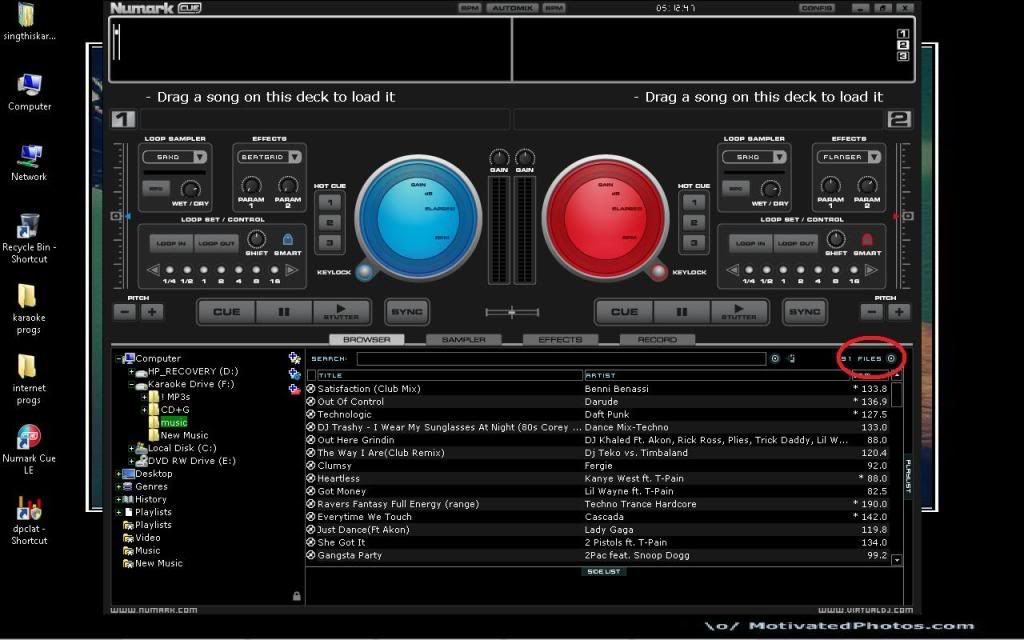1024x640 pixels.
Task: Expand the Local Disk (C:) node
Action: (x=131, y=448)
